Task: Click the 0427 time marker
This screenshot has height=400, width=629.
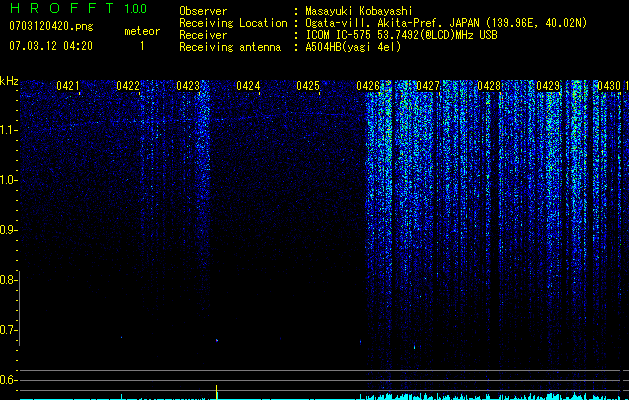Action: (x=428, y=86)
